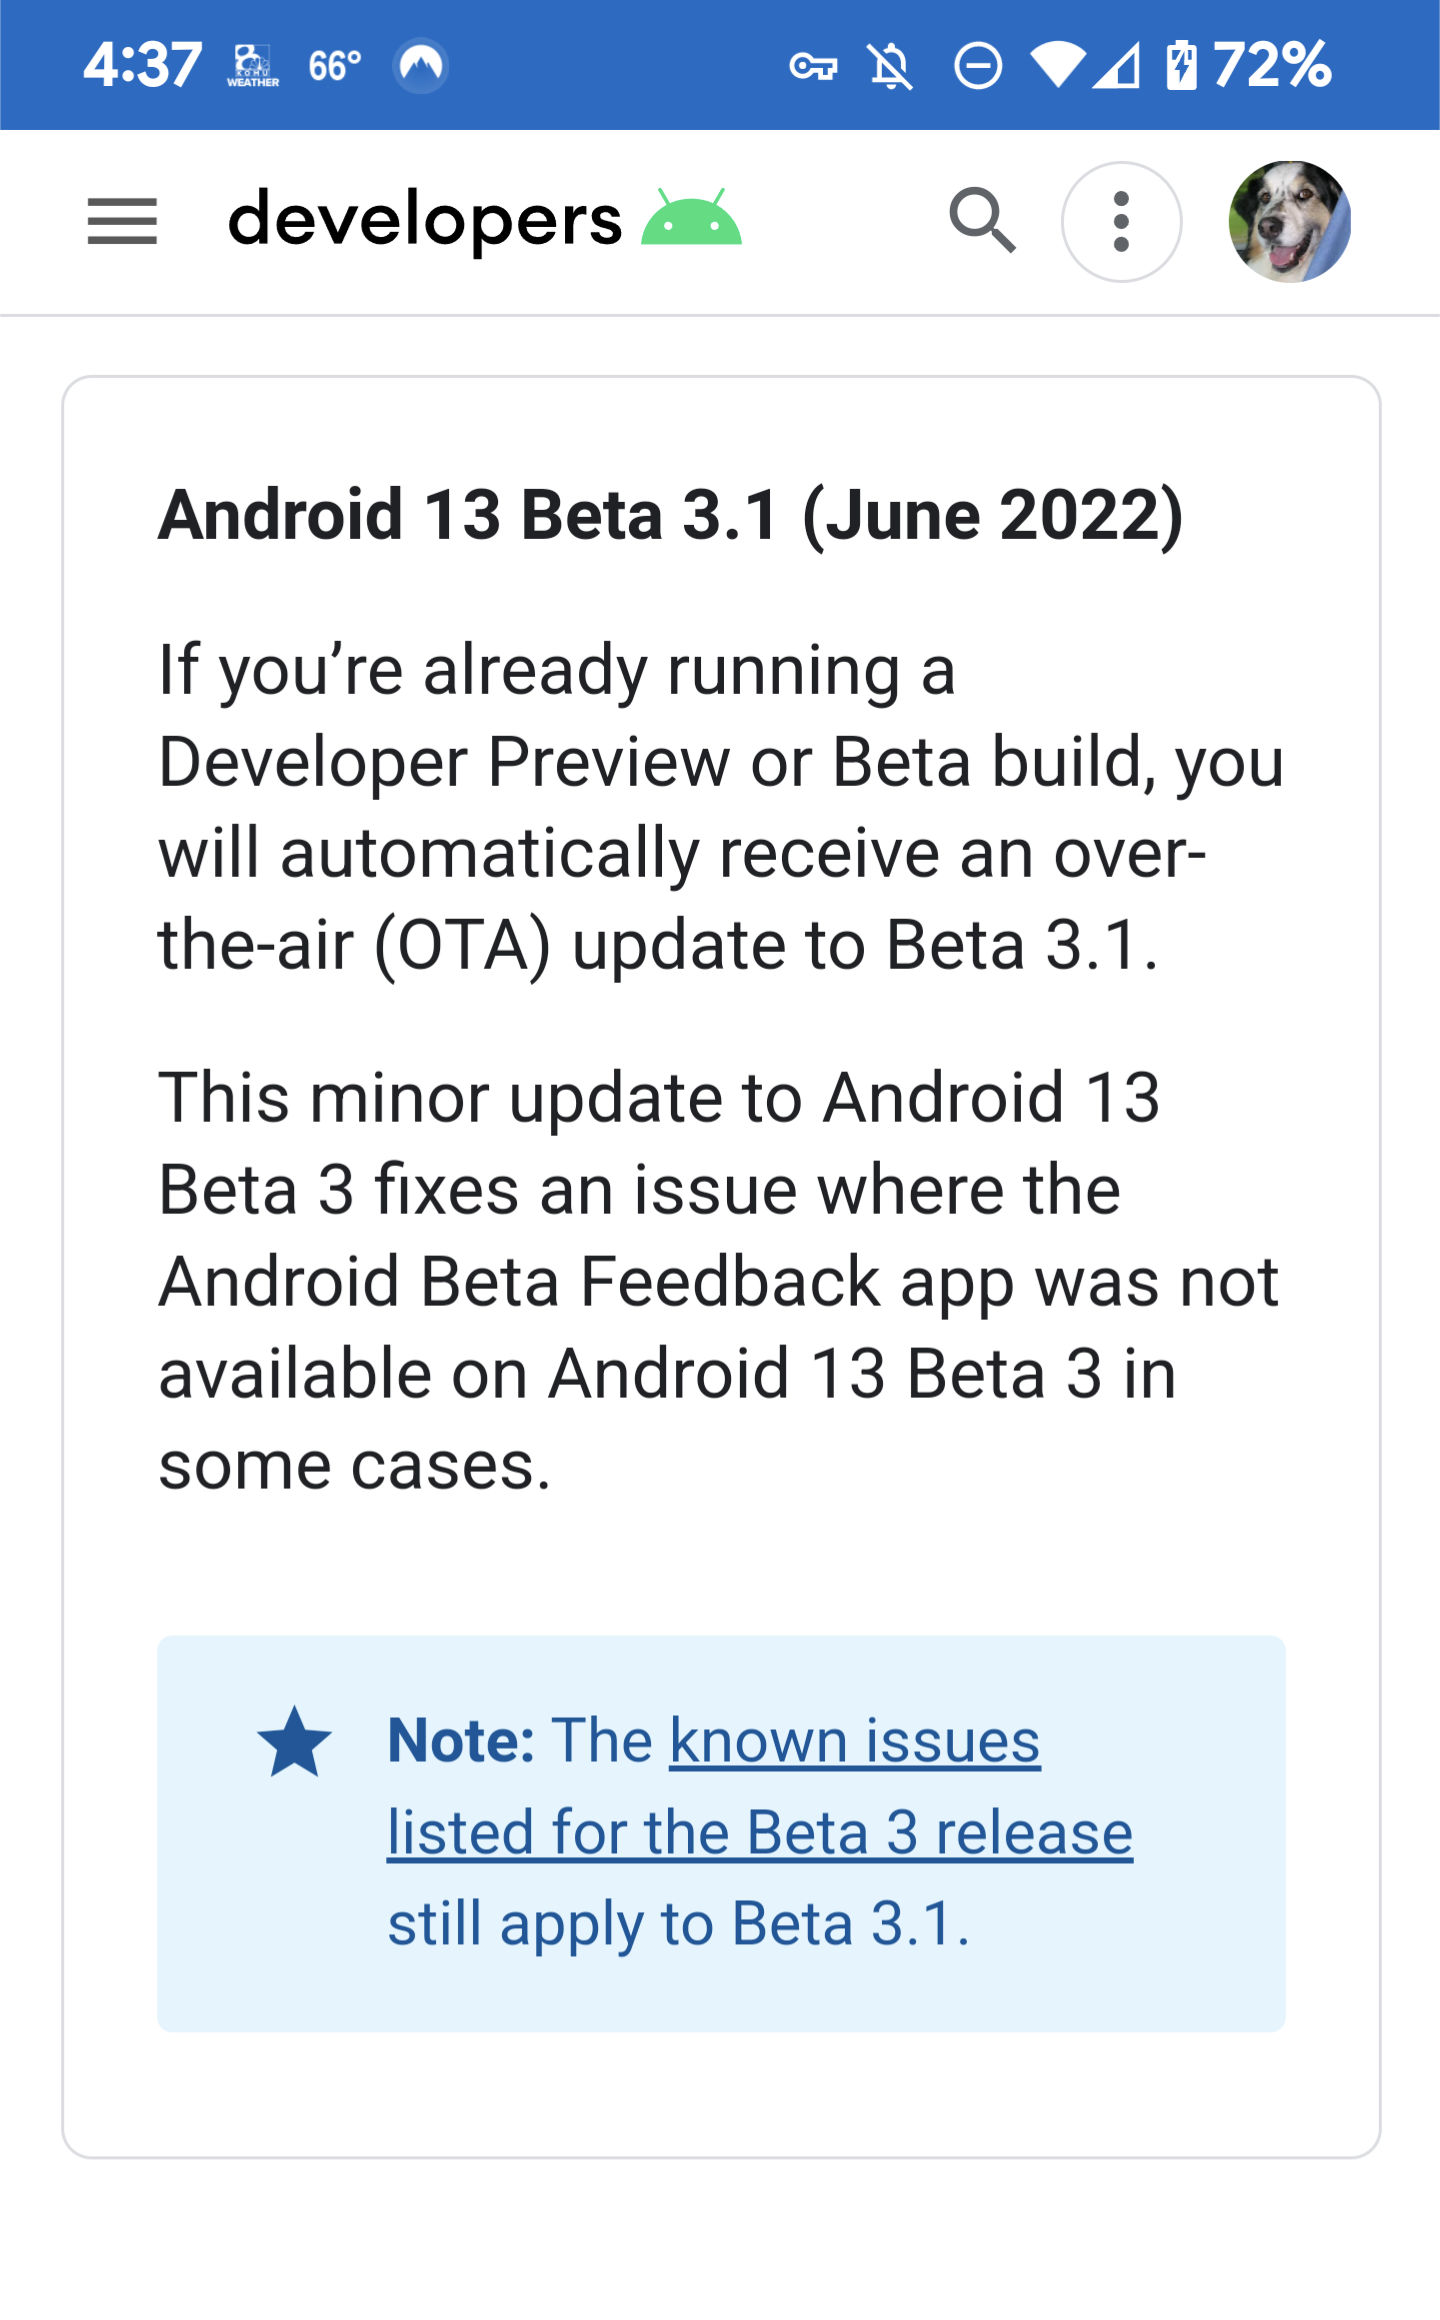Tap the Wi-Fi signal status icon
1440x2320 pixels.
point(1057,67)
